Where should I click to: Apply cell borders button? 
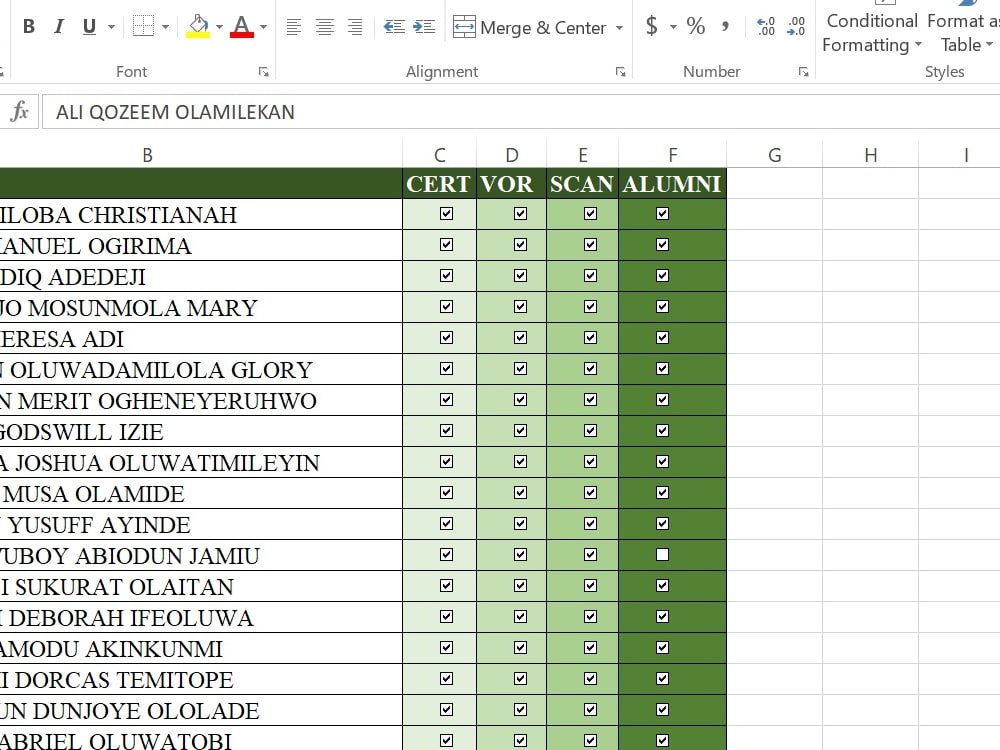point(143,27)
